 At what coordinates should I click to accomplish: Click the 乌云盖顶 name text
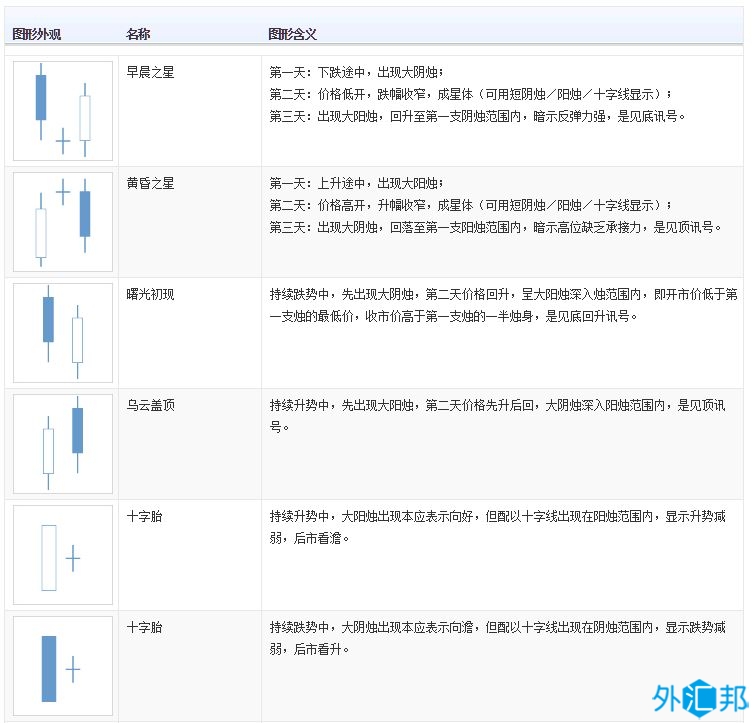click(x=150, y=406)
